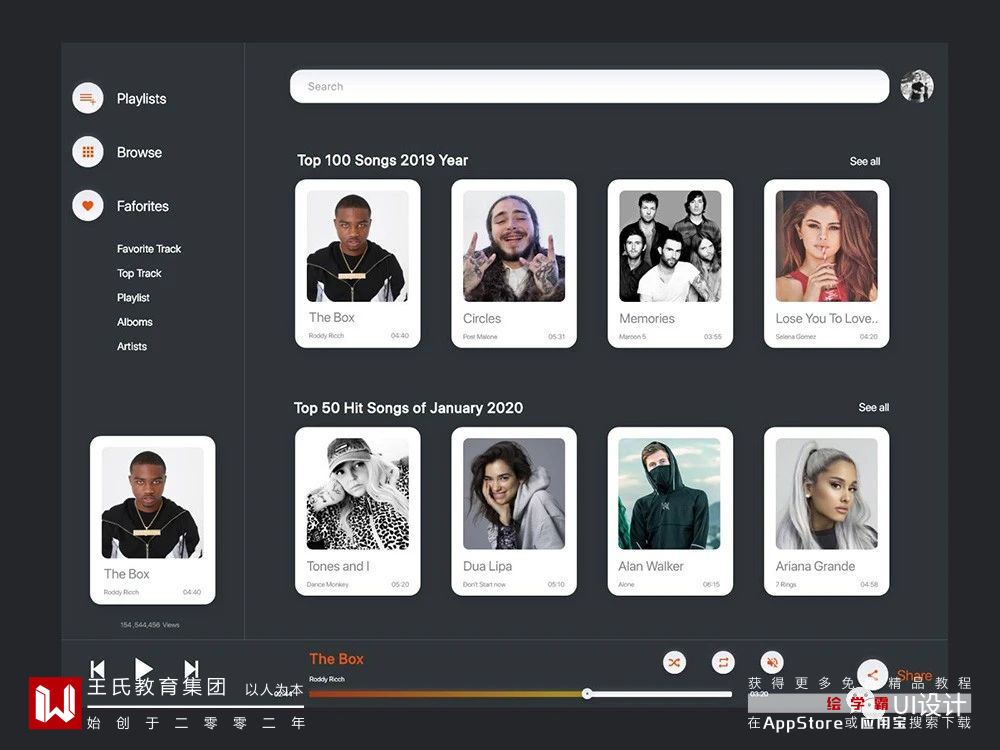Open the Tones and I card
The width and height of the screenshot is (1000, 750).
(358, 511)
